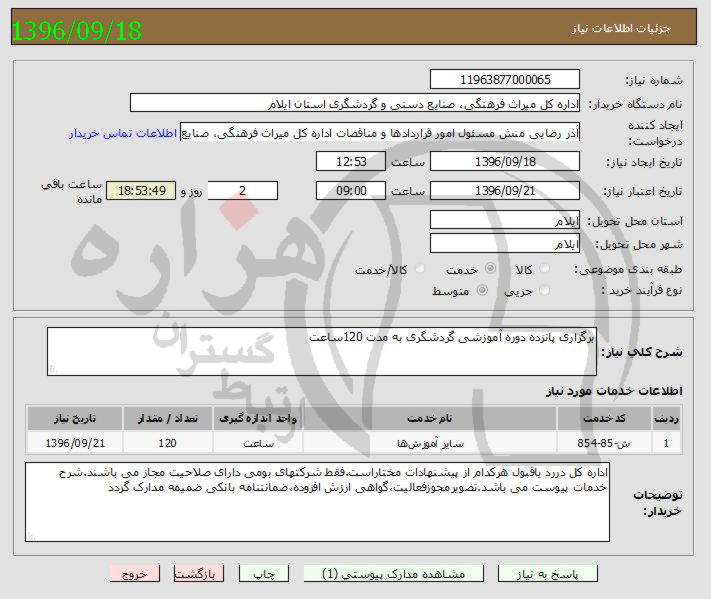The image size is (711, 599).
Task: Click the بازگشت back button
Action: [x=199, y=574]
